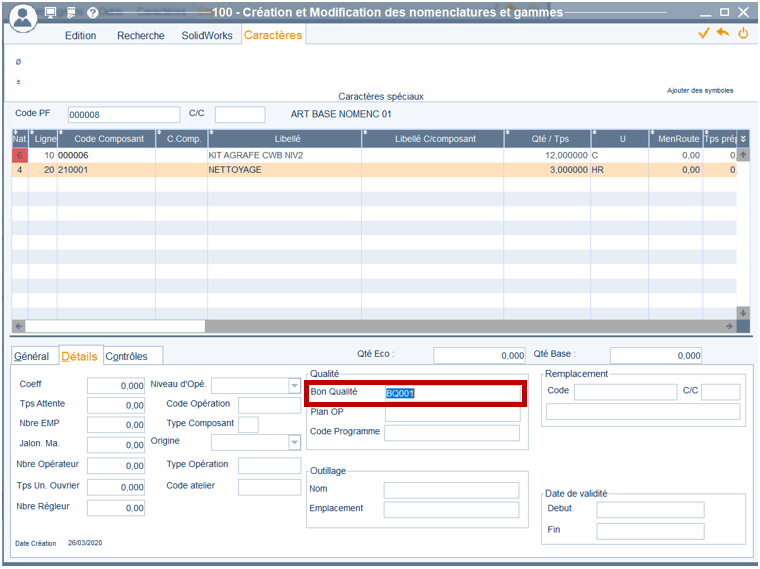
Task: Click the Outillage Nom field
Action: coord(451,490)
